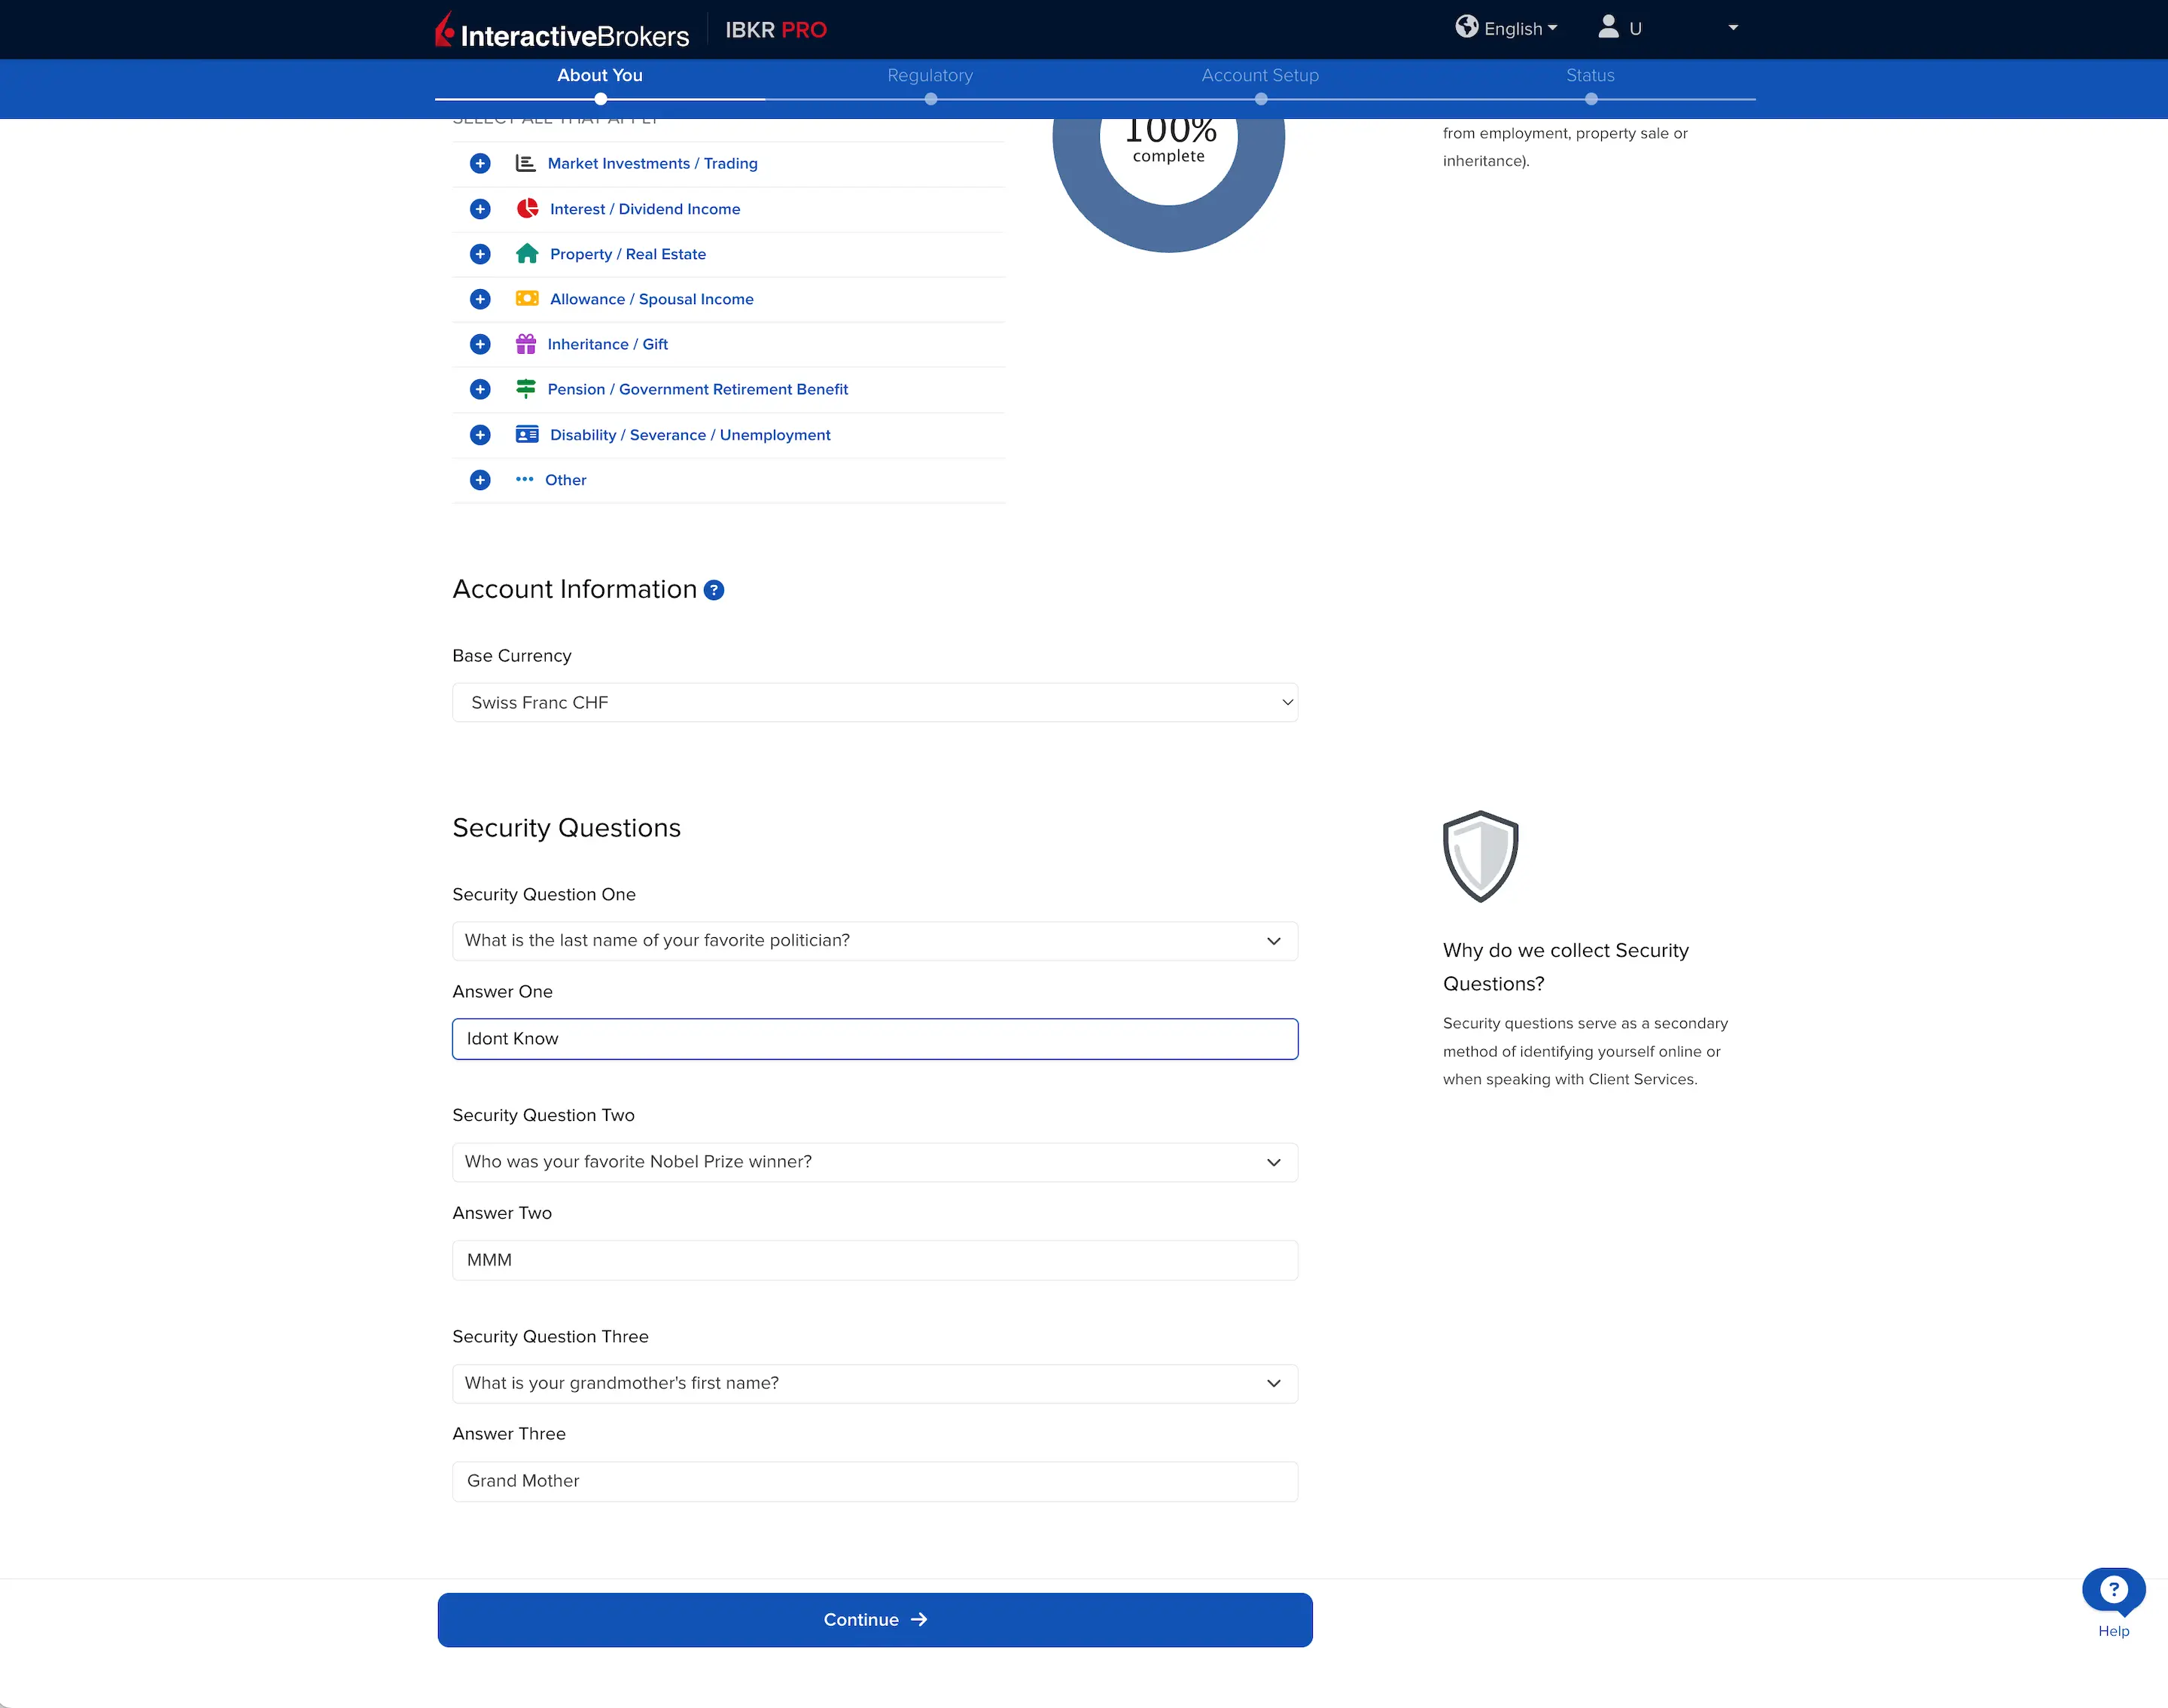Open the Help widget in the corner

coord(2113,1590)
